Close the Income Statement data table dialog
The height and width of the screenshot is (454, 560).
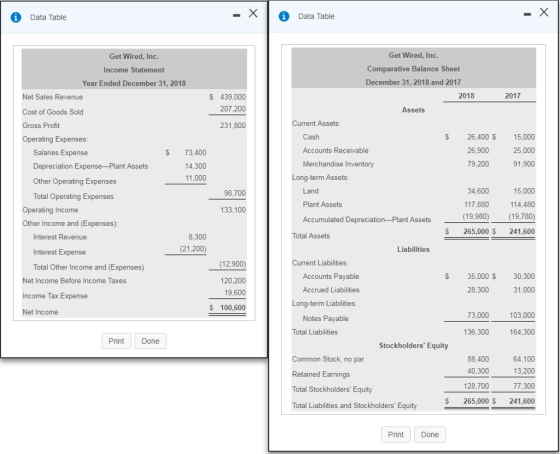(253, 13)
